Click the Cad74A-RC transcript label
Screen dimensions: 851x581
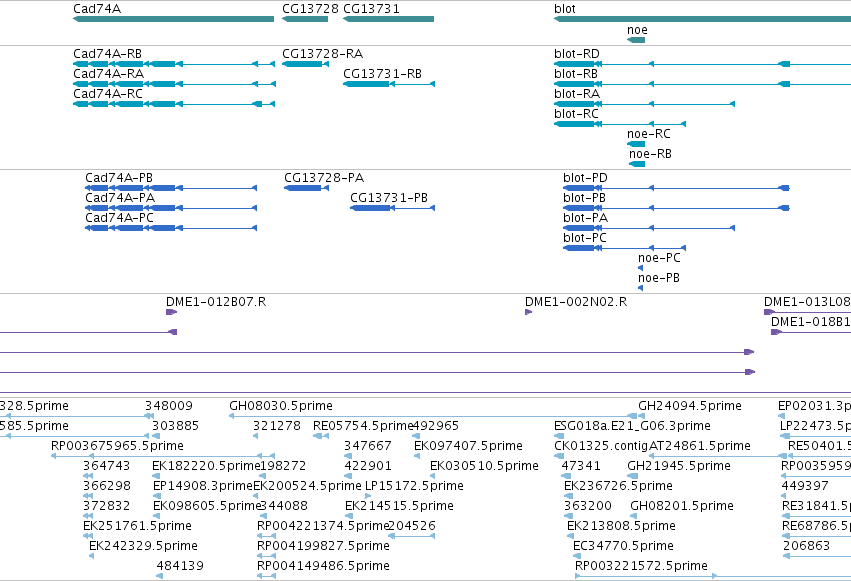coord(108,94)
